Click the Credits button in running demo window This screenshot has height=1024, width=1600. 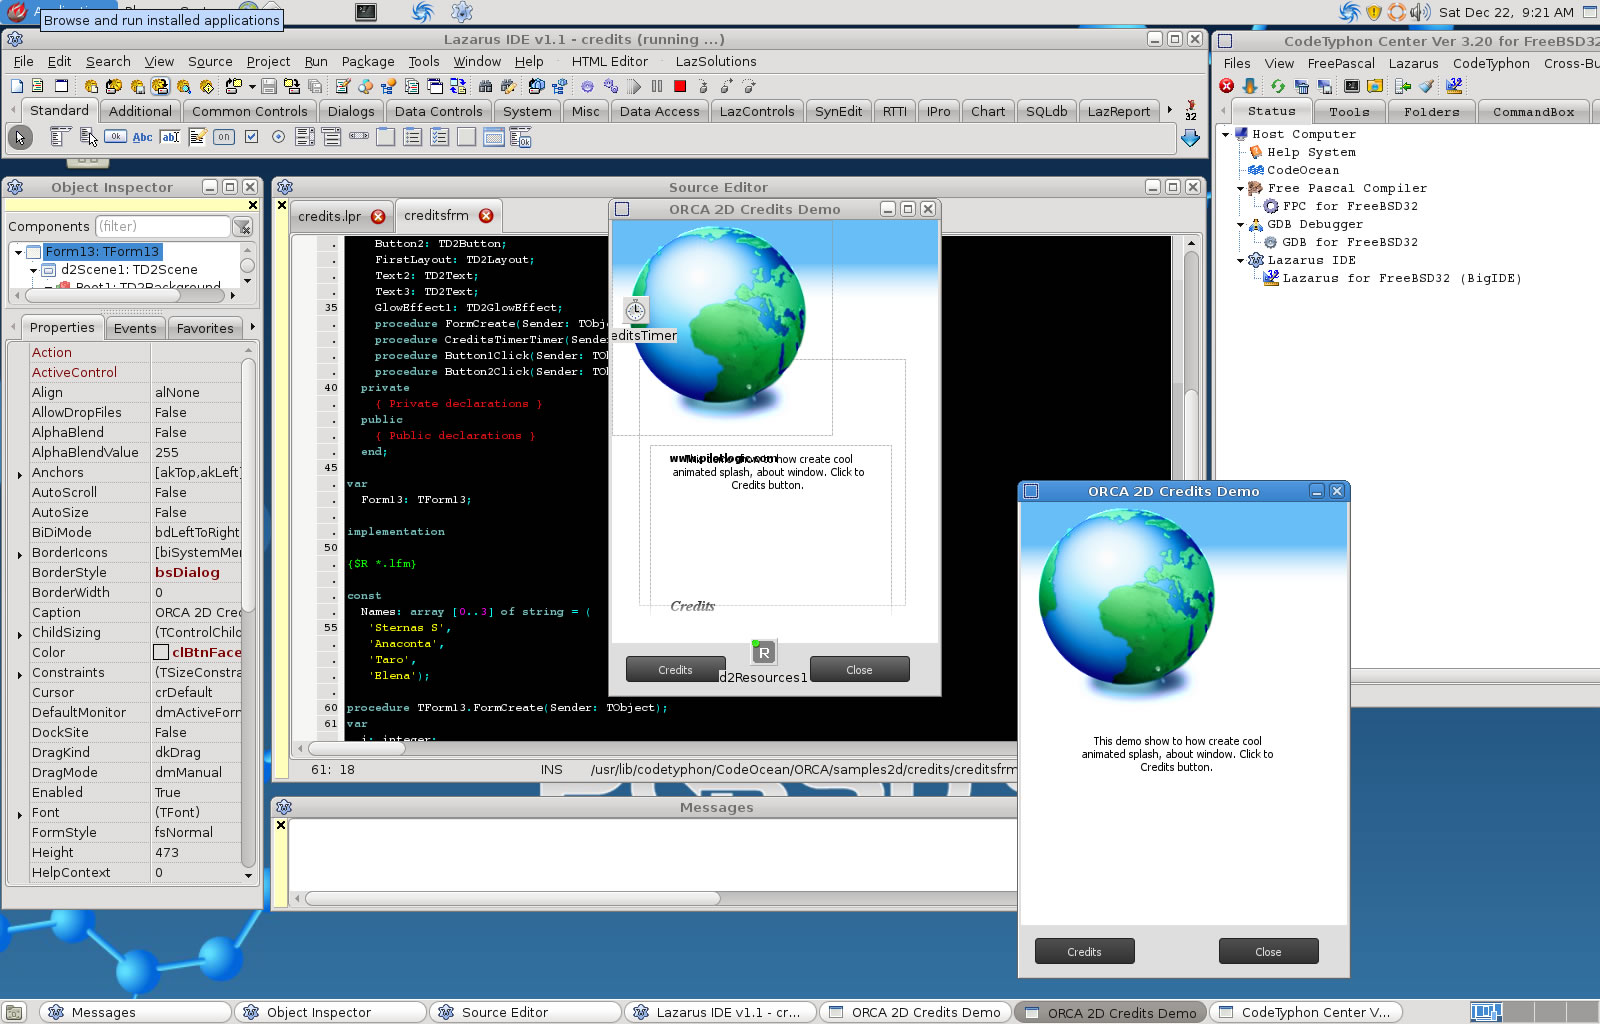[1084, 951]
